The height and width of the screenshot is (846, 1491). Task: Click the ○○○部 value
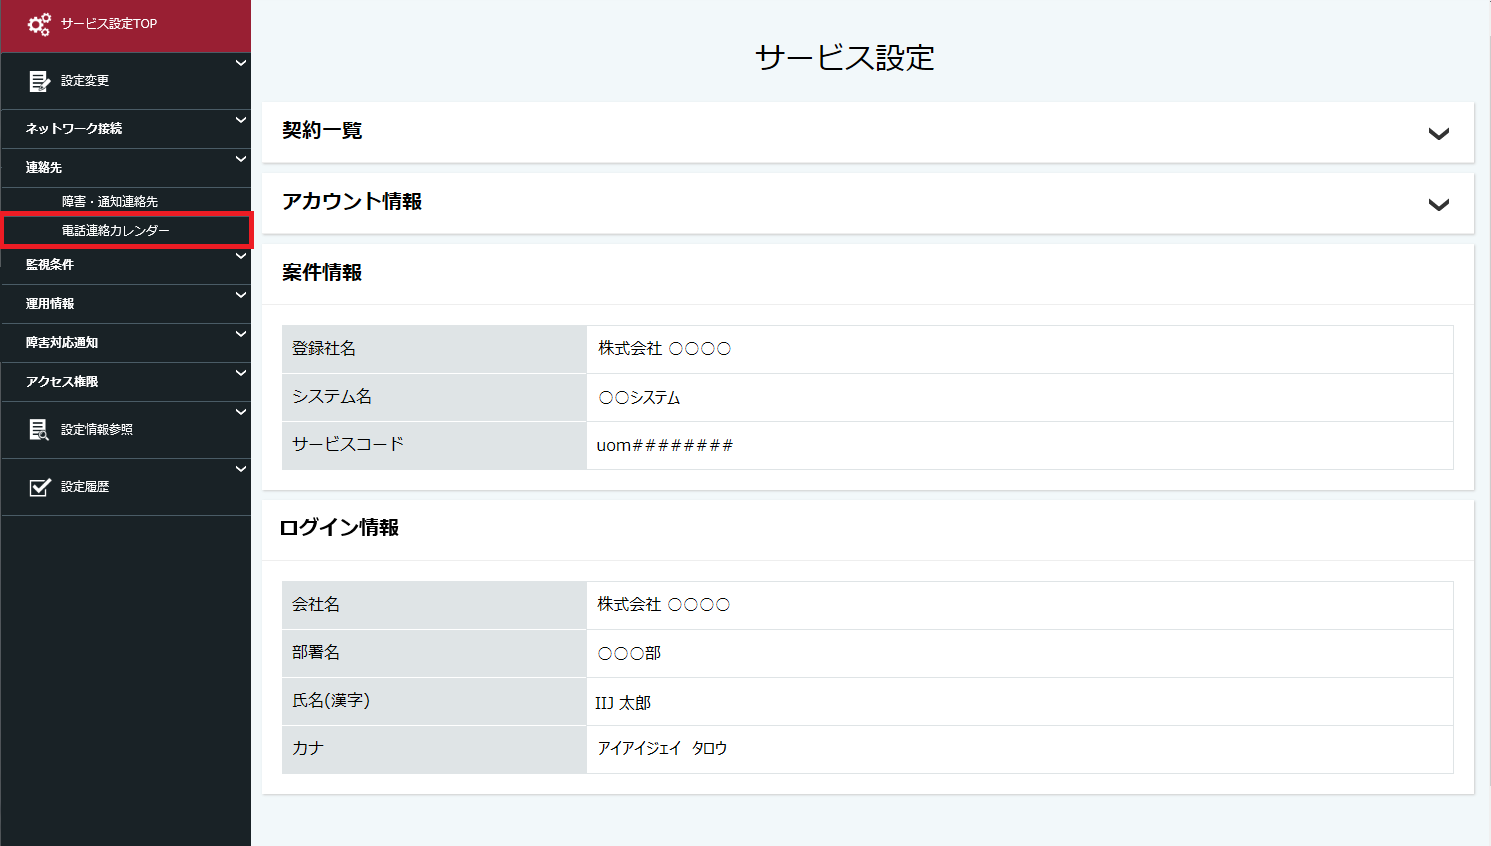coord(629,654)
